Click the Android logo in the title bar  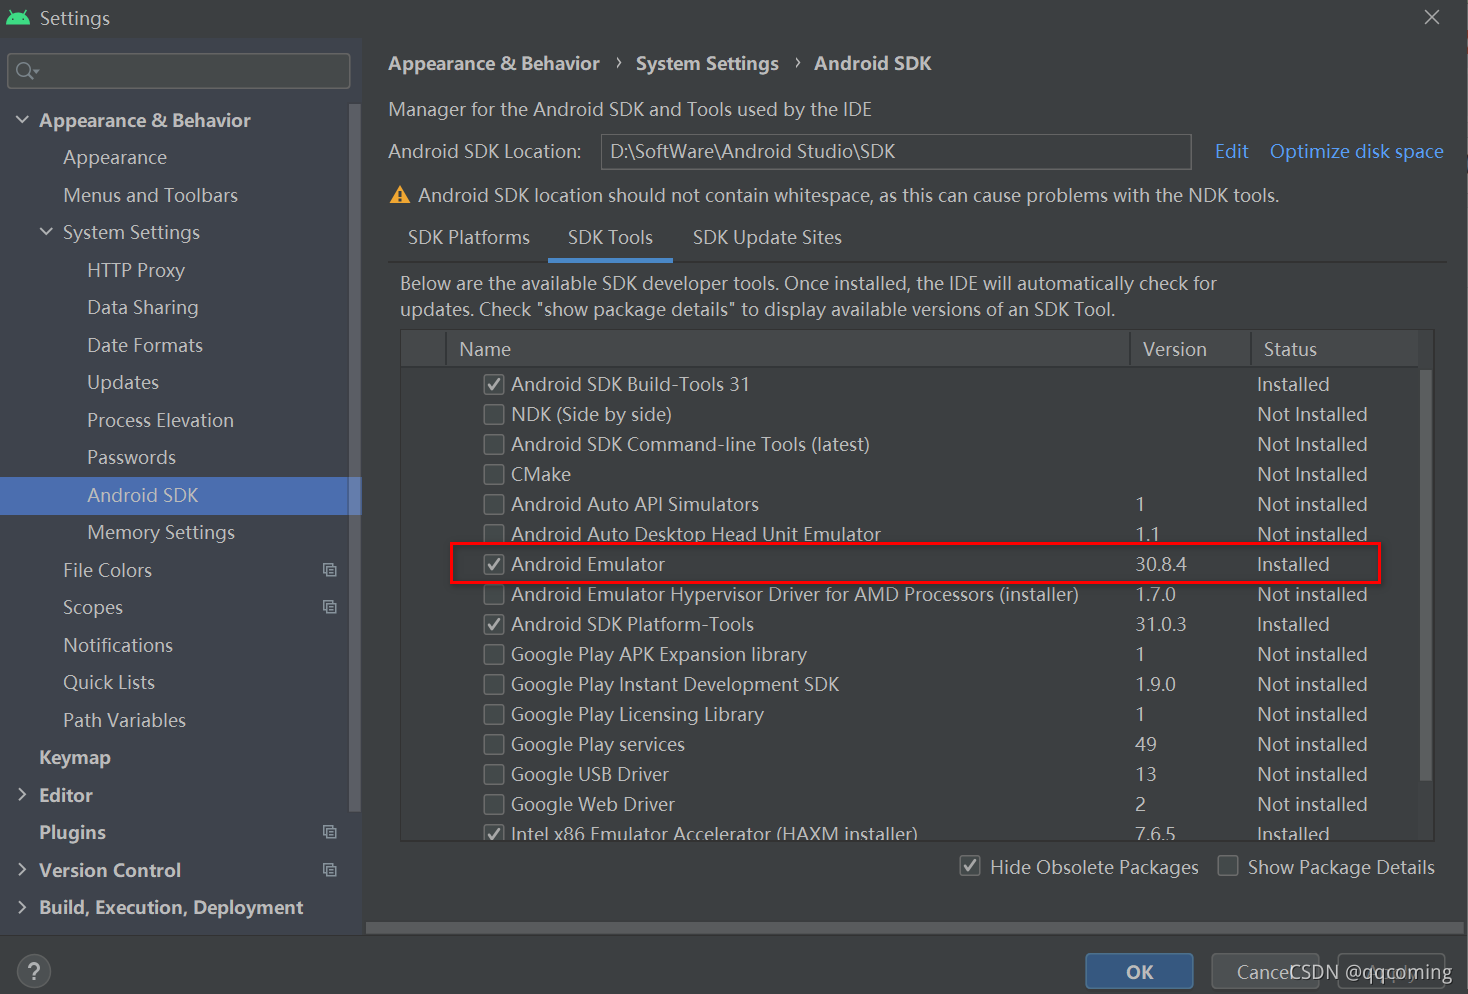[x=18, y=18]
